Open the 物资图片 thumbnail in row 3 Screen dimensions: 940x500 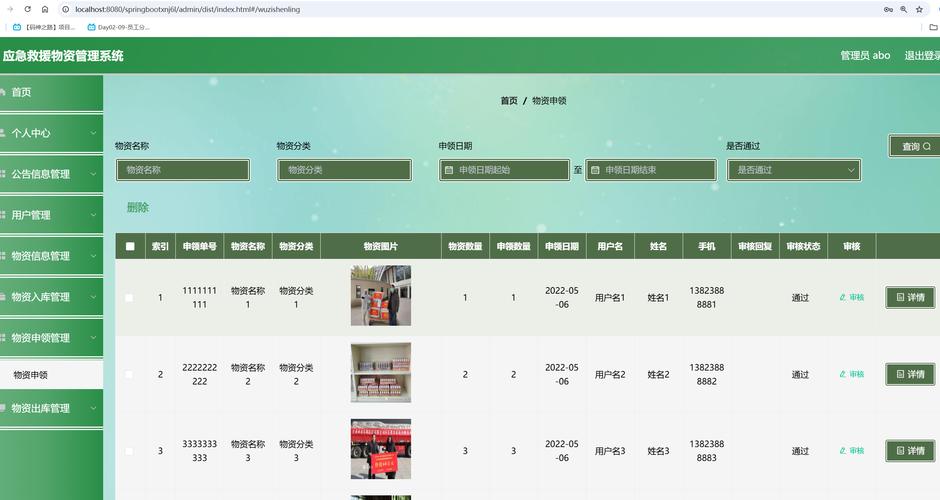coord(381,449)
